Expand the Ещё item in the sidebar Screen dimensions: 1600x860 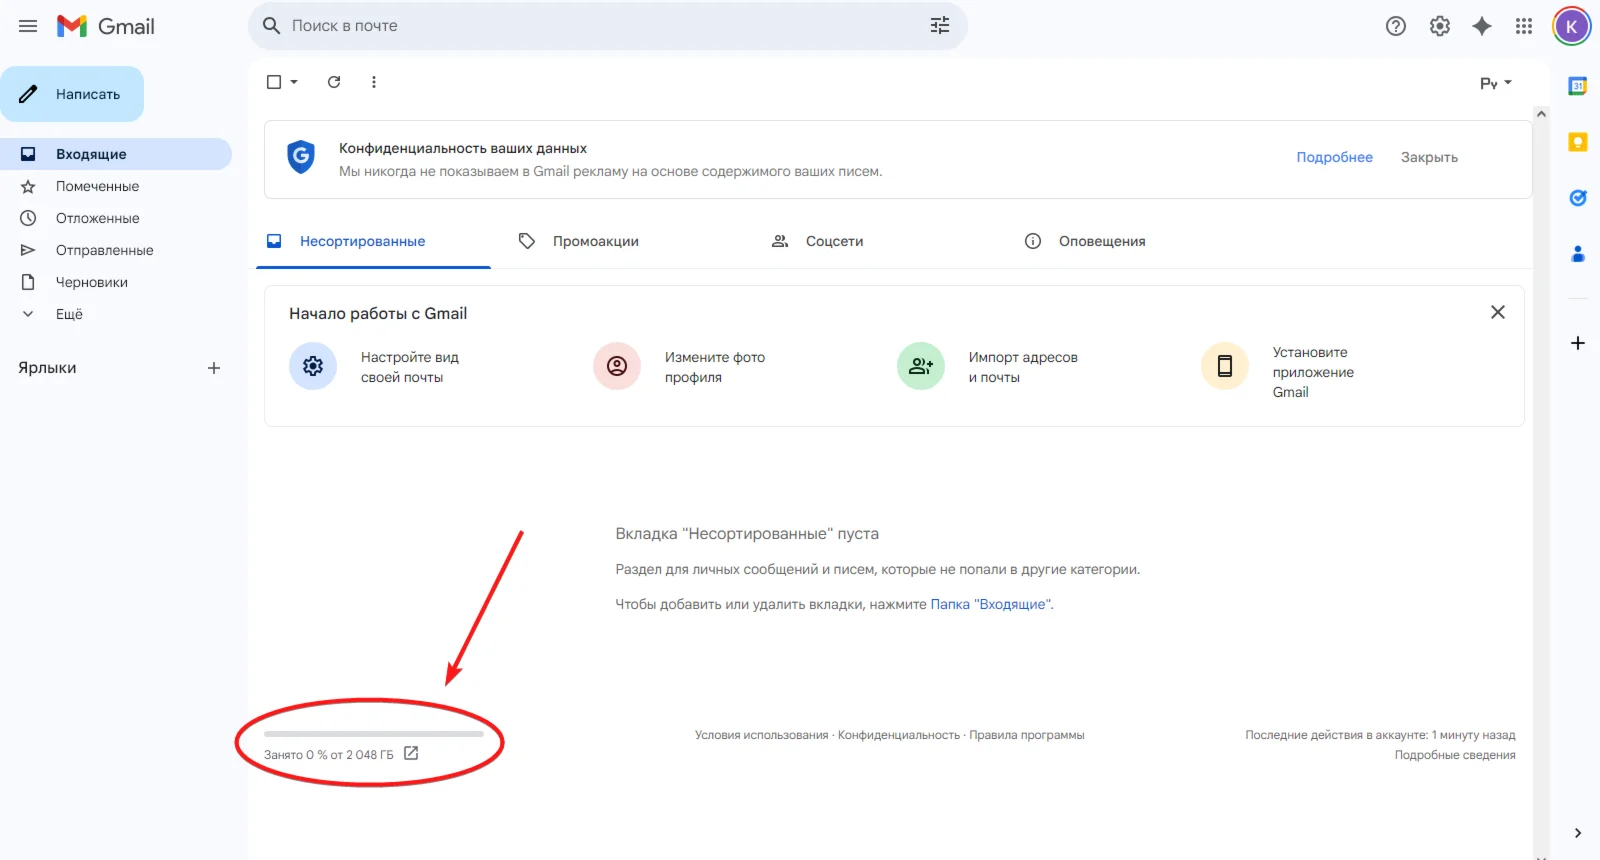point(69,314)
